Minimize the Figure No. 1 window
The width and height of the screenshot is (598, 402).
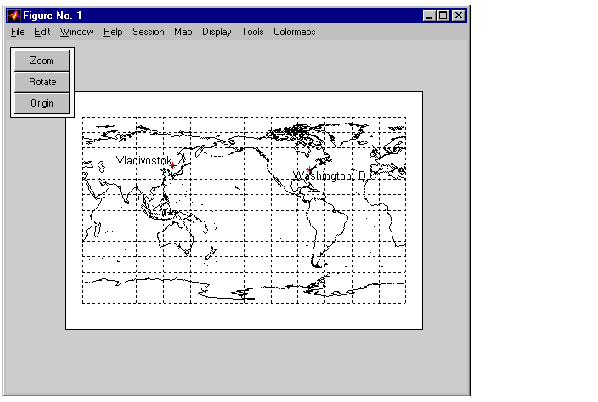[429, 16]
